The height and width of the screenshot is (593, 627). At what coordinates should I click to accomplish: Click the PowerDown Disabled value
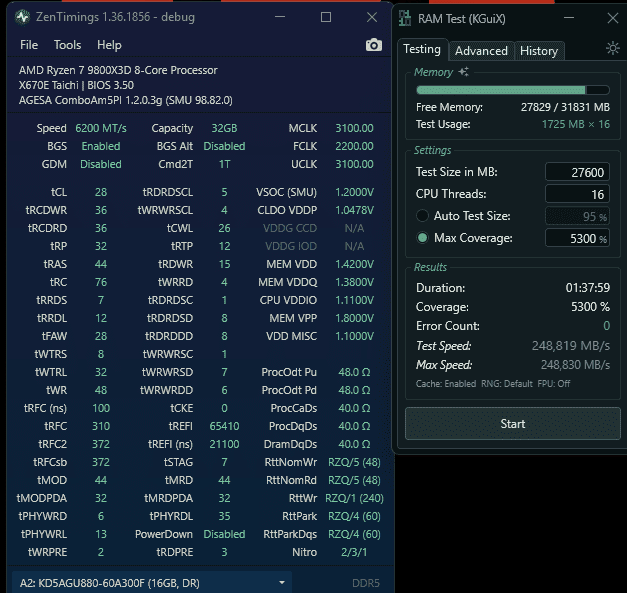coord(224,534)
